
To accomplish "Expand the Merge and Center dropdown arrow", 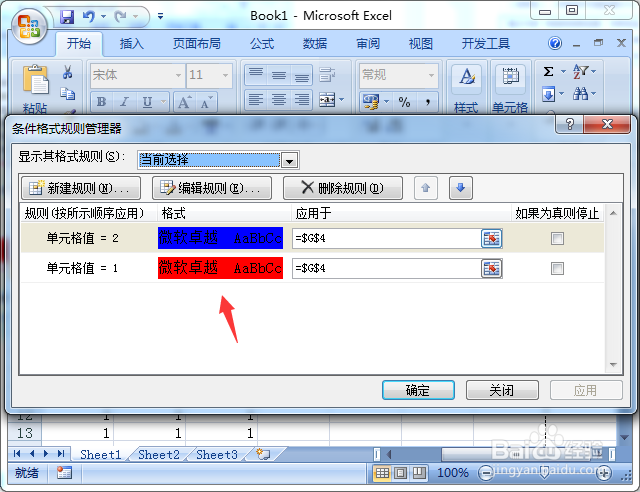I will tap(342, 100).
